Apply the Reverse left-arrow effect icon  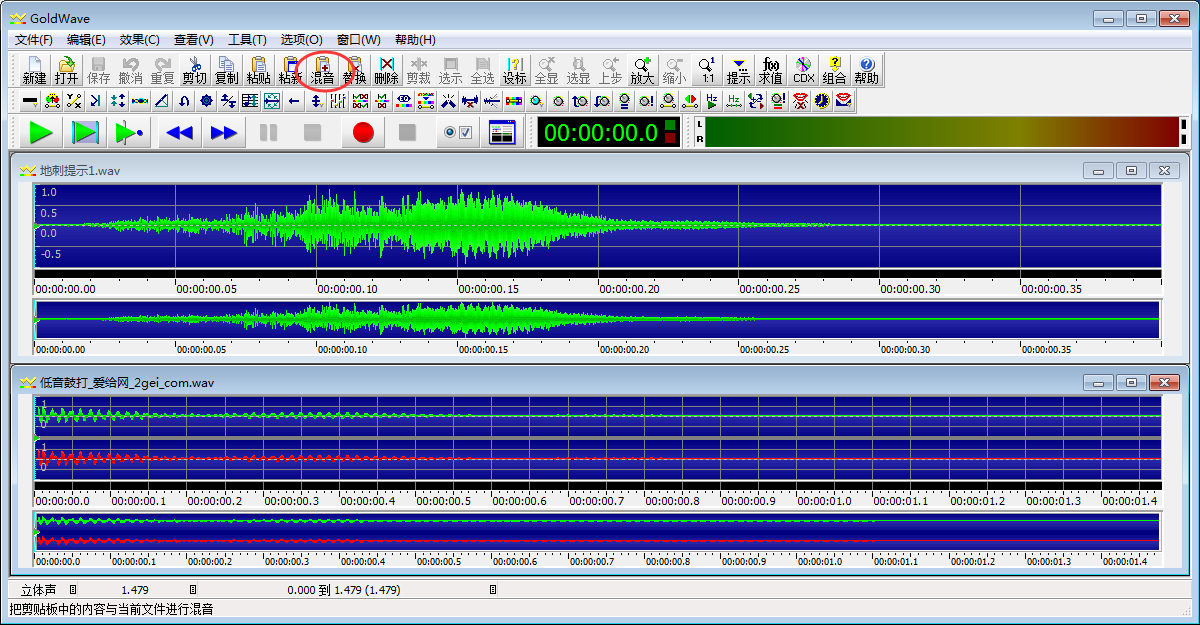pos(294,100)
